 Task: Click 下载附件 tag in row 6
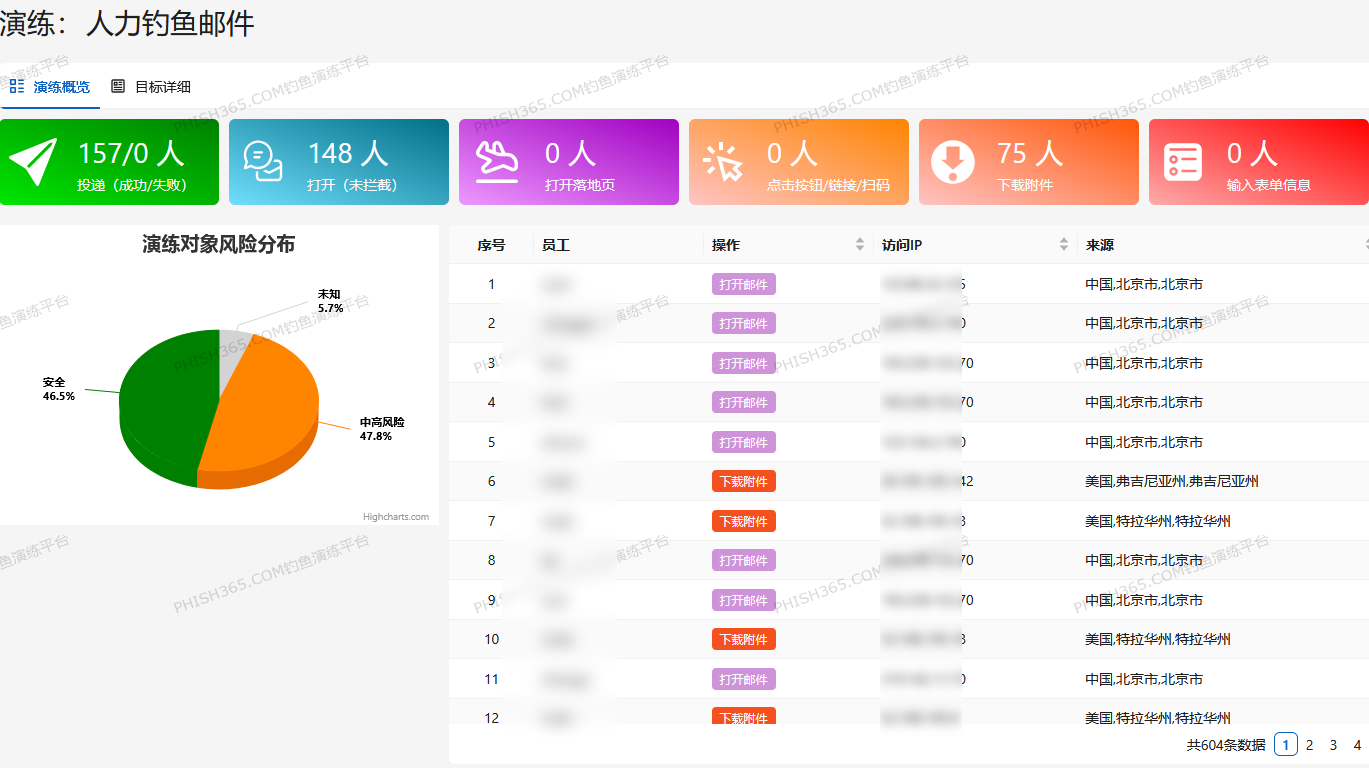(x=743, y=482)
